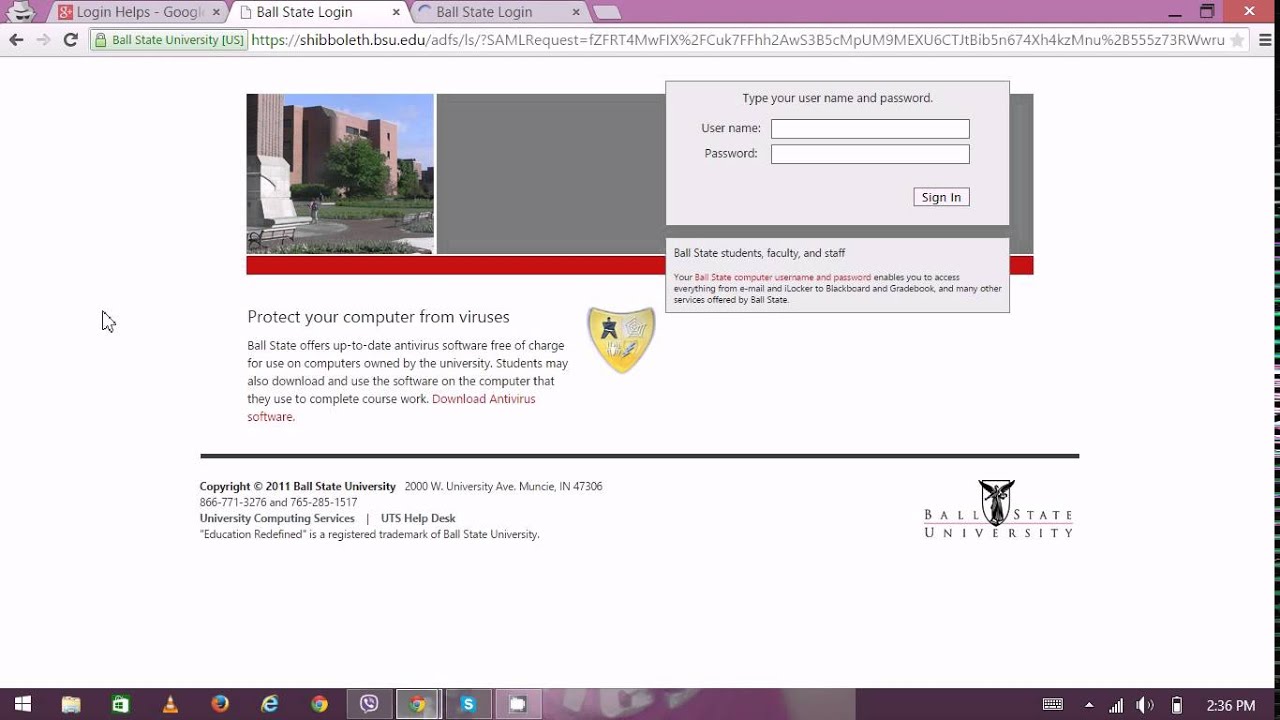Click the 'Education Redefined' trademark notice

[x=369, y=534]
